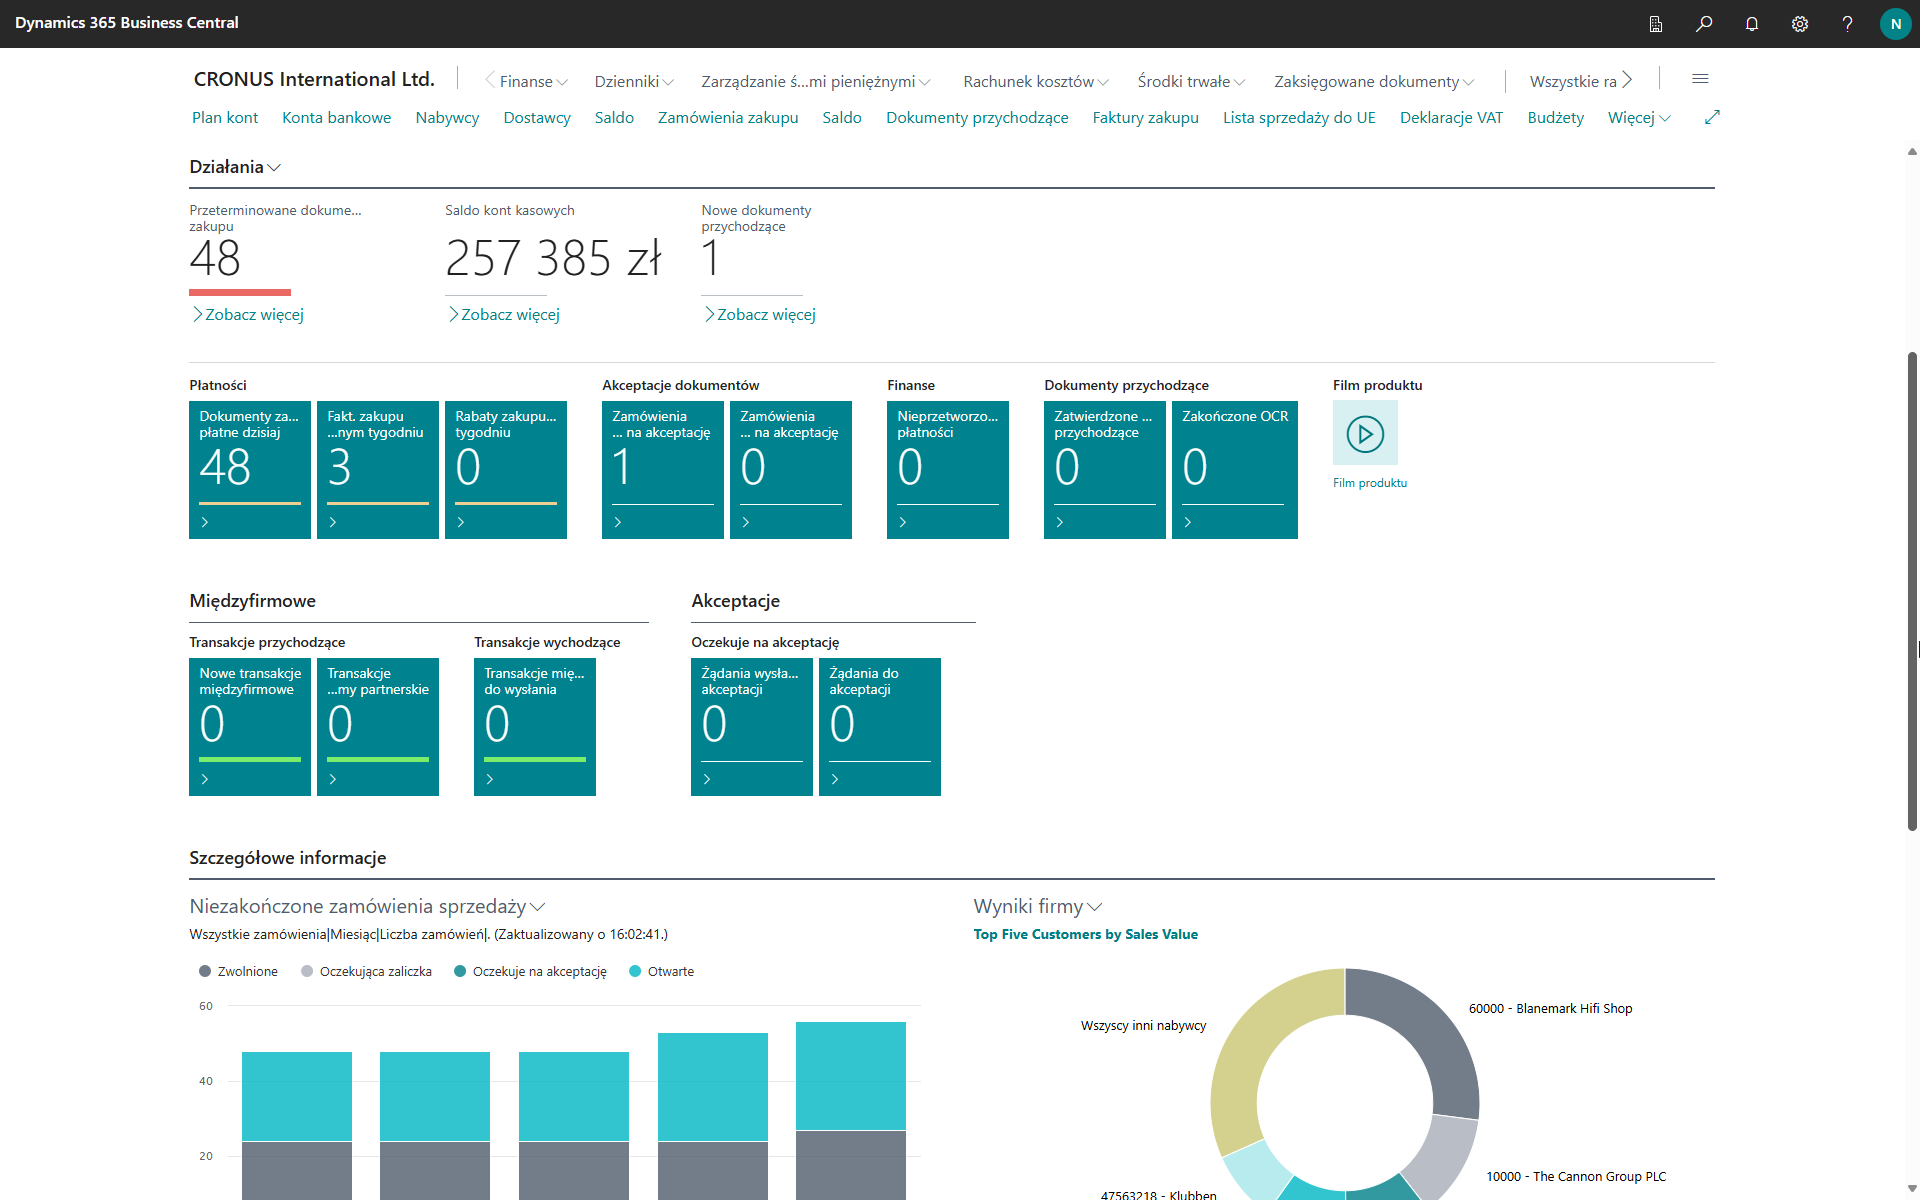Open the hamburger menu icon beside navigation
The height and width of the screenshot is (1200, 1920).
[x=1700, y=79]
